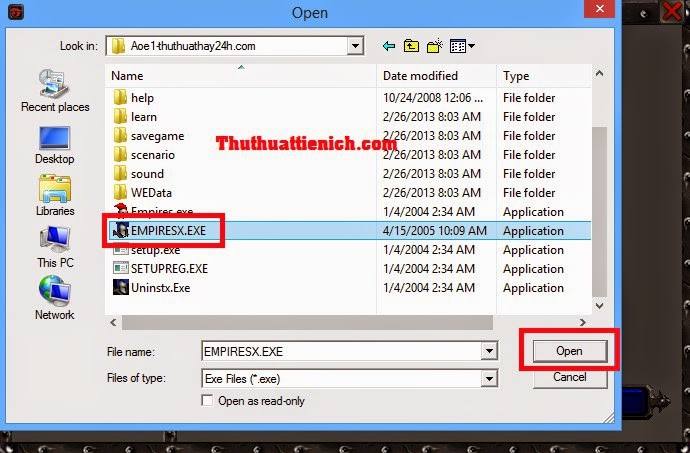This screenshot has height=453, width=690.
Task: Select the date 4/15/2005 10:09 AM cell
Action: (435, 231)
